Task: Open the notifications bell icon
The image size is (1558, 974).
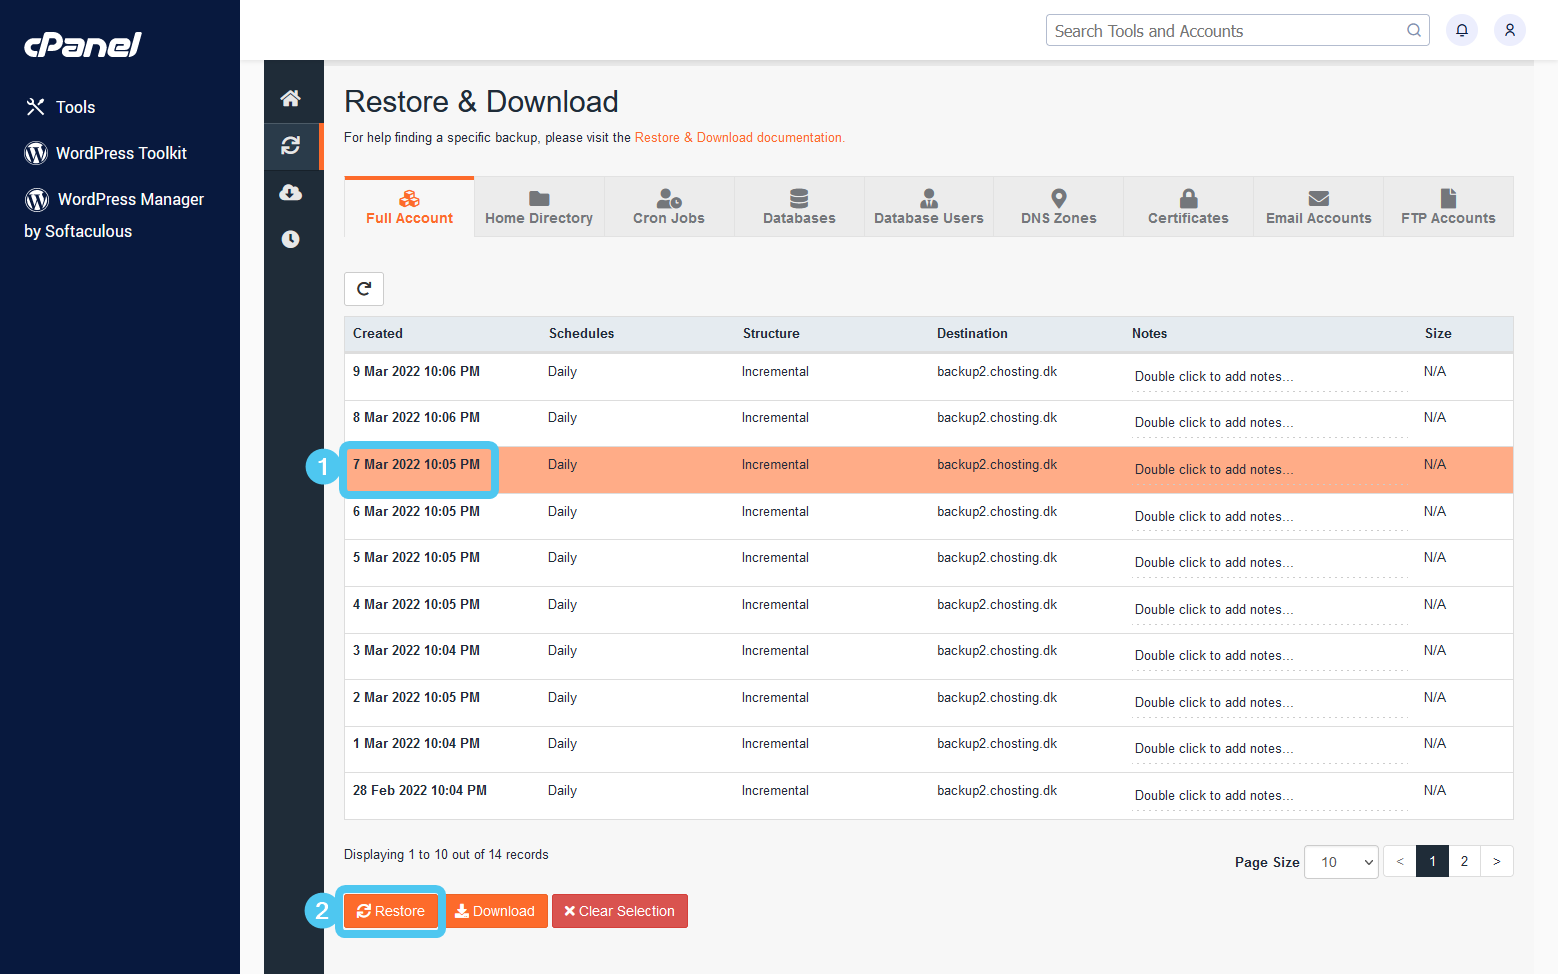Action: coord(1461,30)
